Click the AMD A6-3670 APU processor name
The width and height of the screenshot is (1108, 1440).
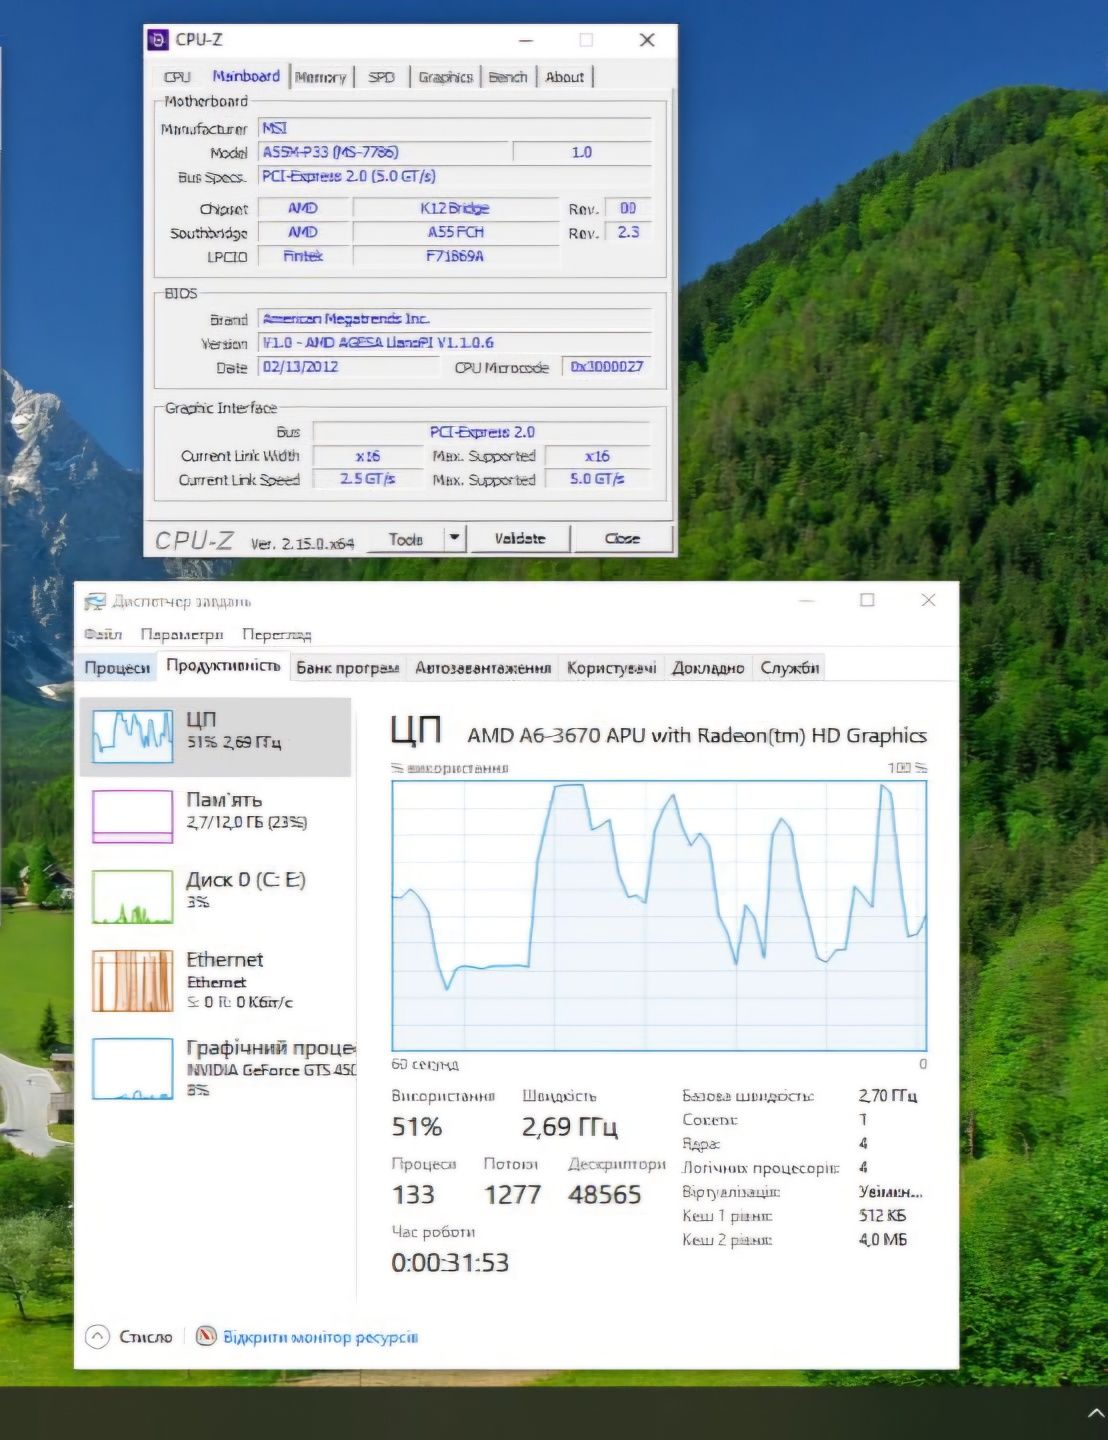(x=697, y=735)
